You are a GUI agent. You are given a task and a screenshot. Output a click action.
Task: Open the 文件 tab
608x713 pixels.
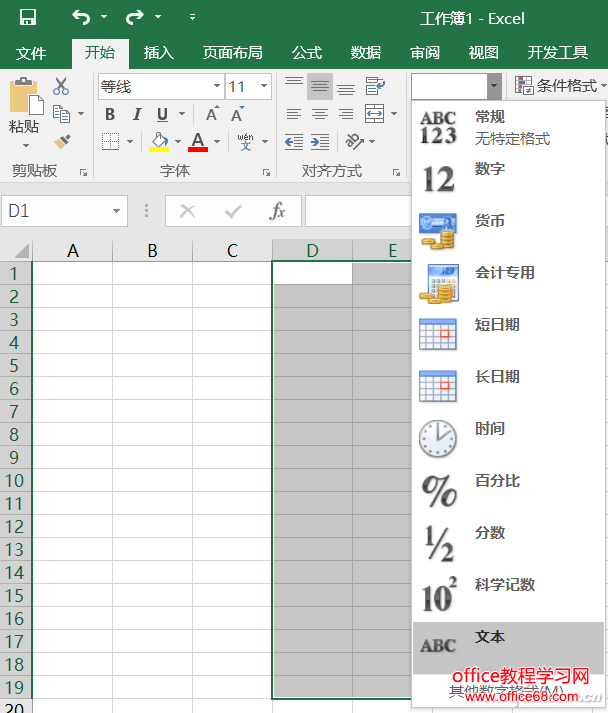point(30,53)
